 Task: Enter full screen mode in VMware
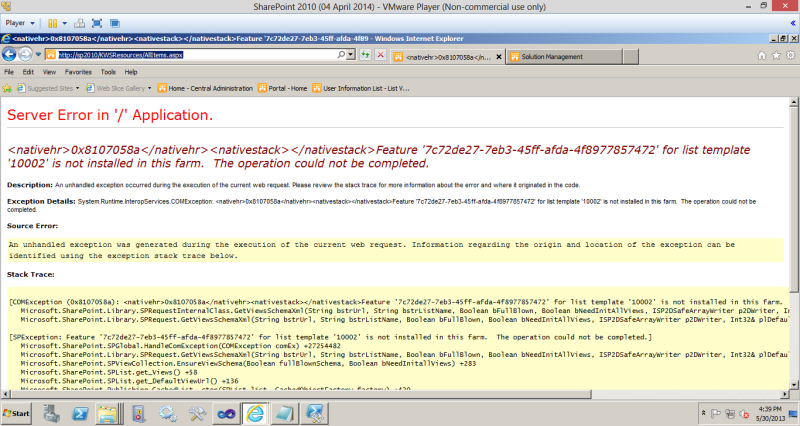click(97, 23)
